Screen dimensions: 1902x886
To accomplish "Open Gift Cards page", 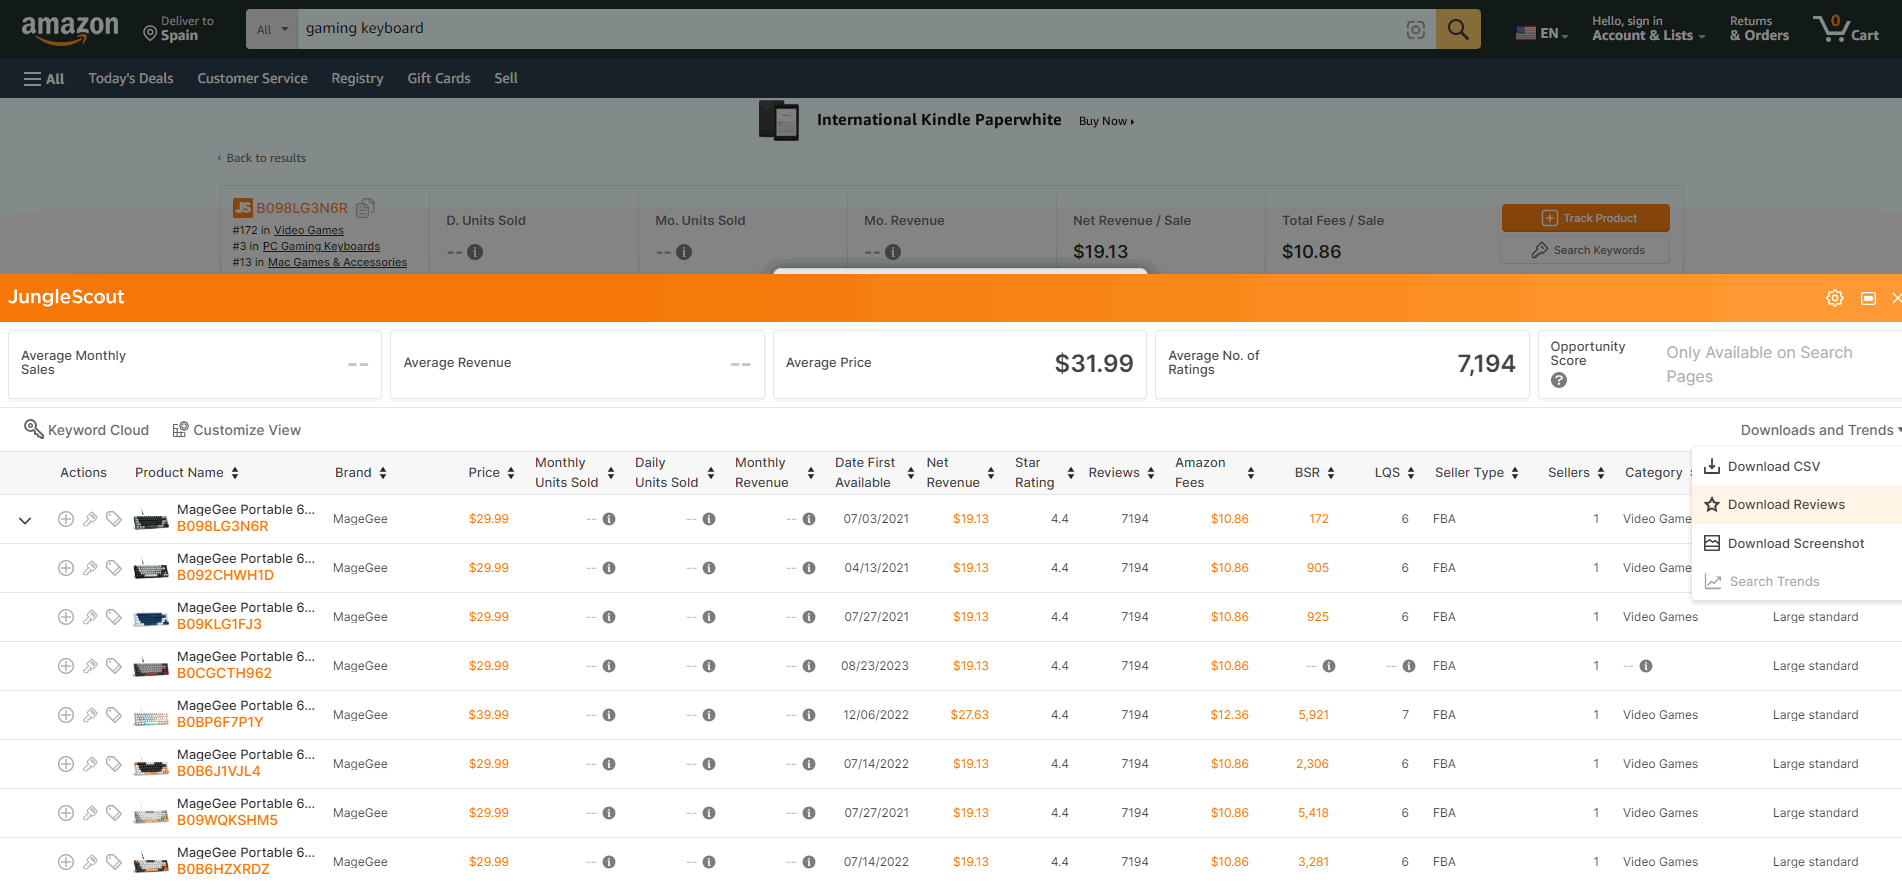I will [439, 78].
